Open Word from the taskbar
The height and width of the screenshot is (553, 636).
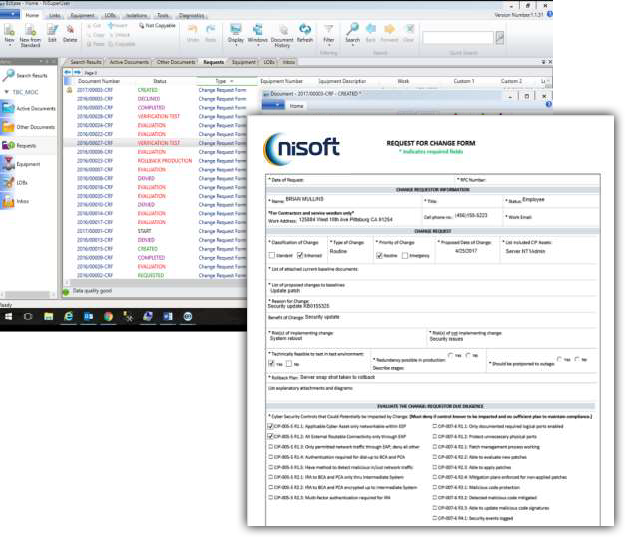point(168,316)
